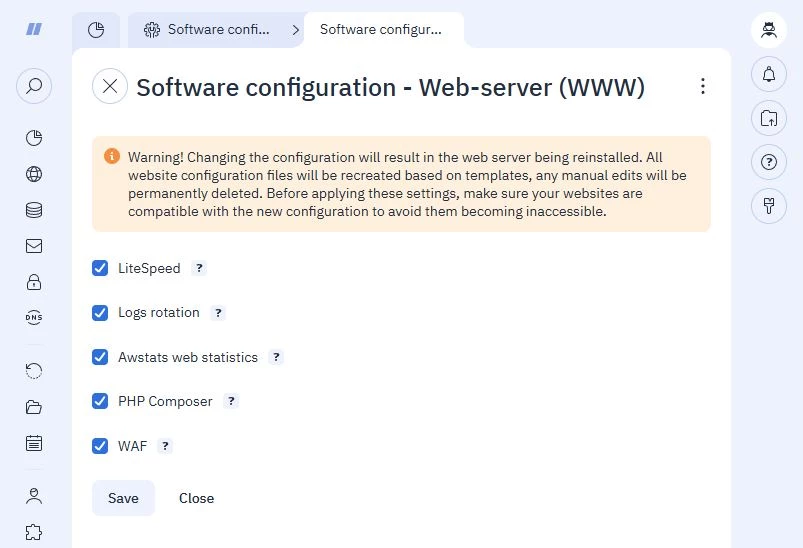
Task: Open the three-dot options menu
Action: click(x=703, y=86)
